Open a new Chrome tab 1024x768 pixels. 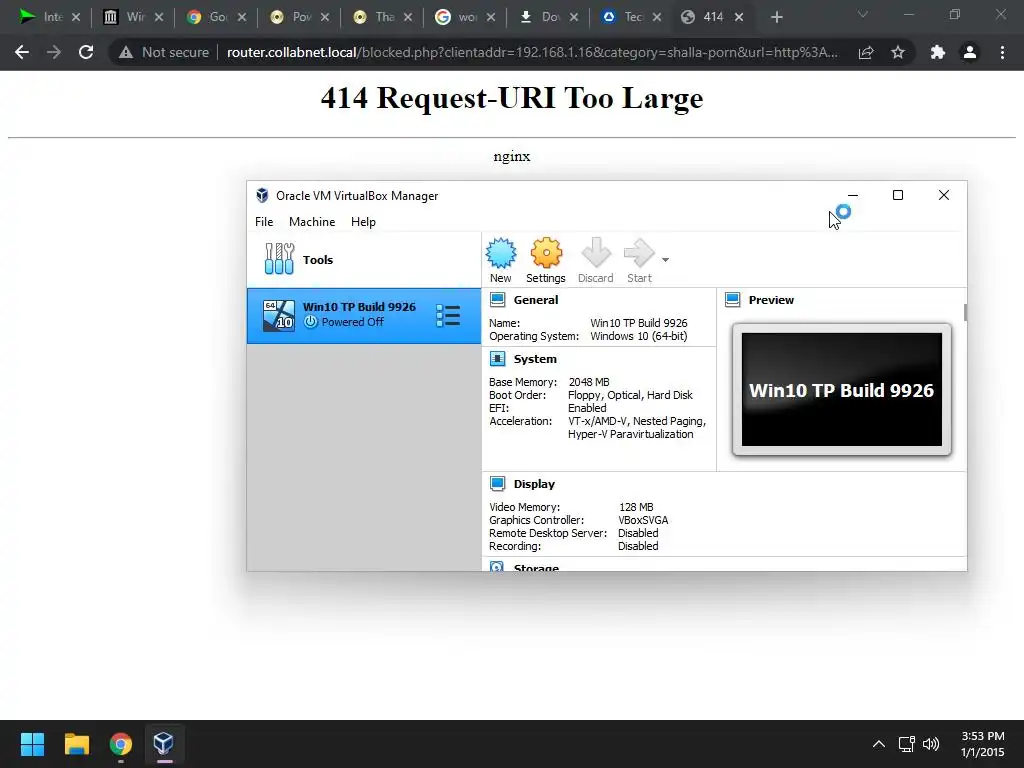(776, 18)
